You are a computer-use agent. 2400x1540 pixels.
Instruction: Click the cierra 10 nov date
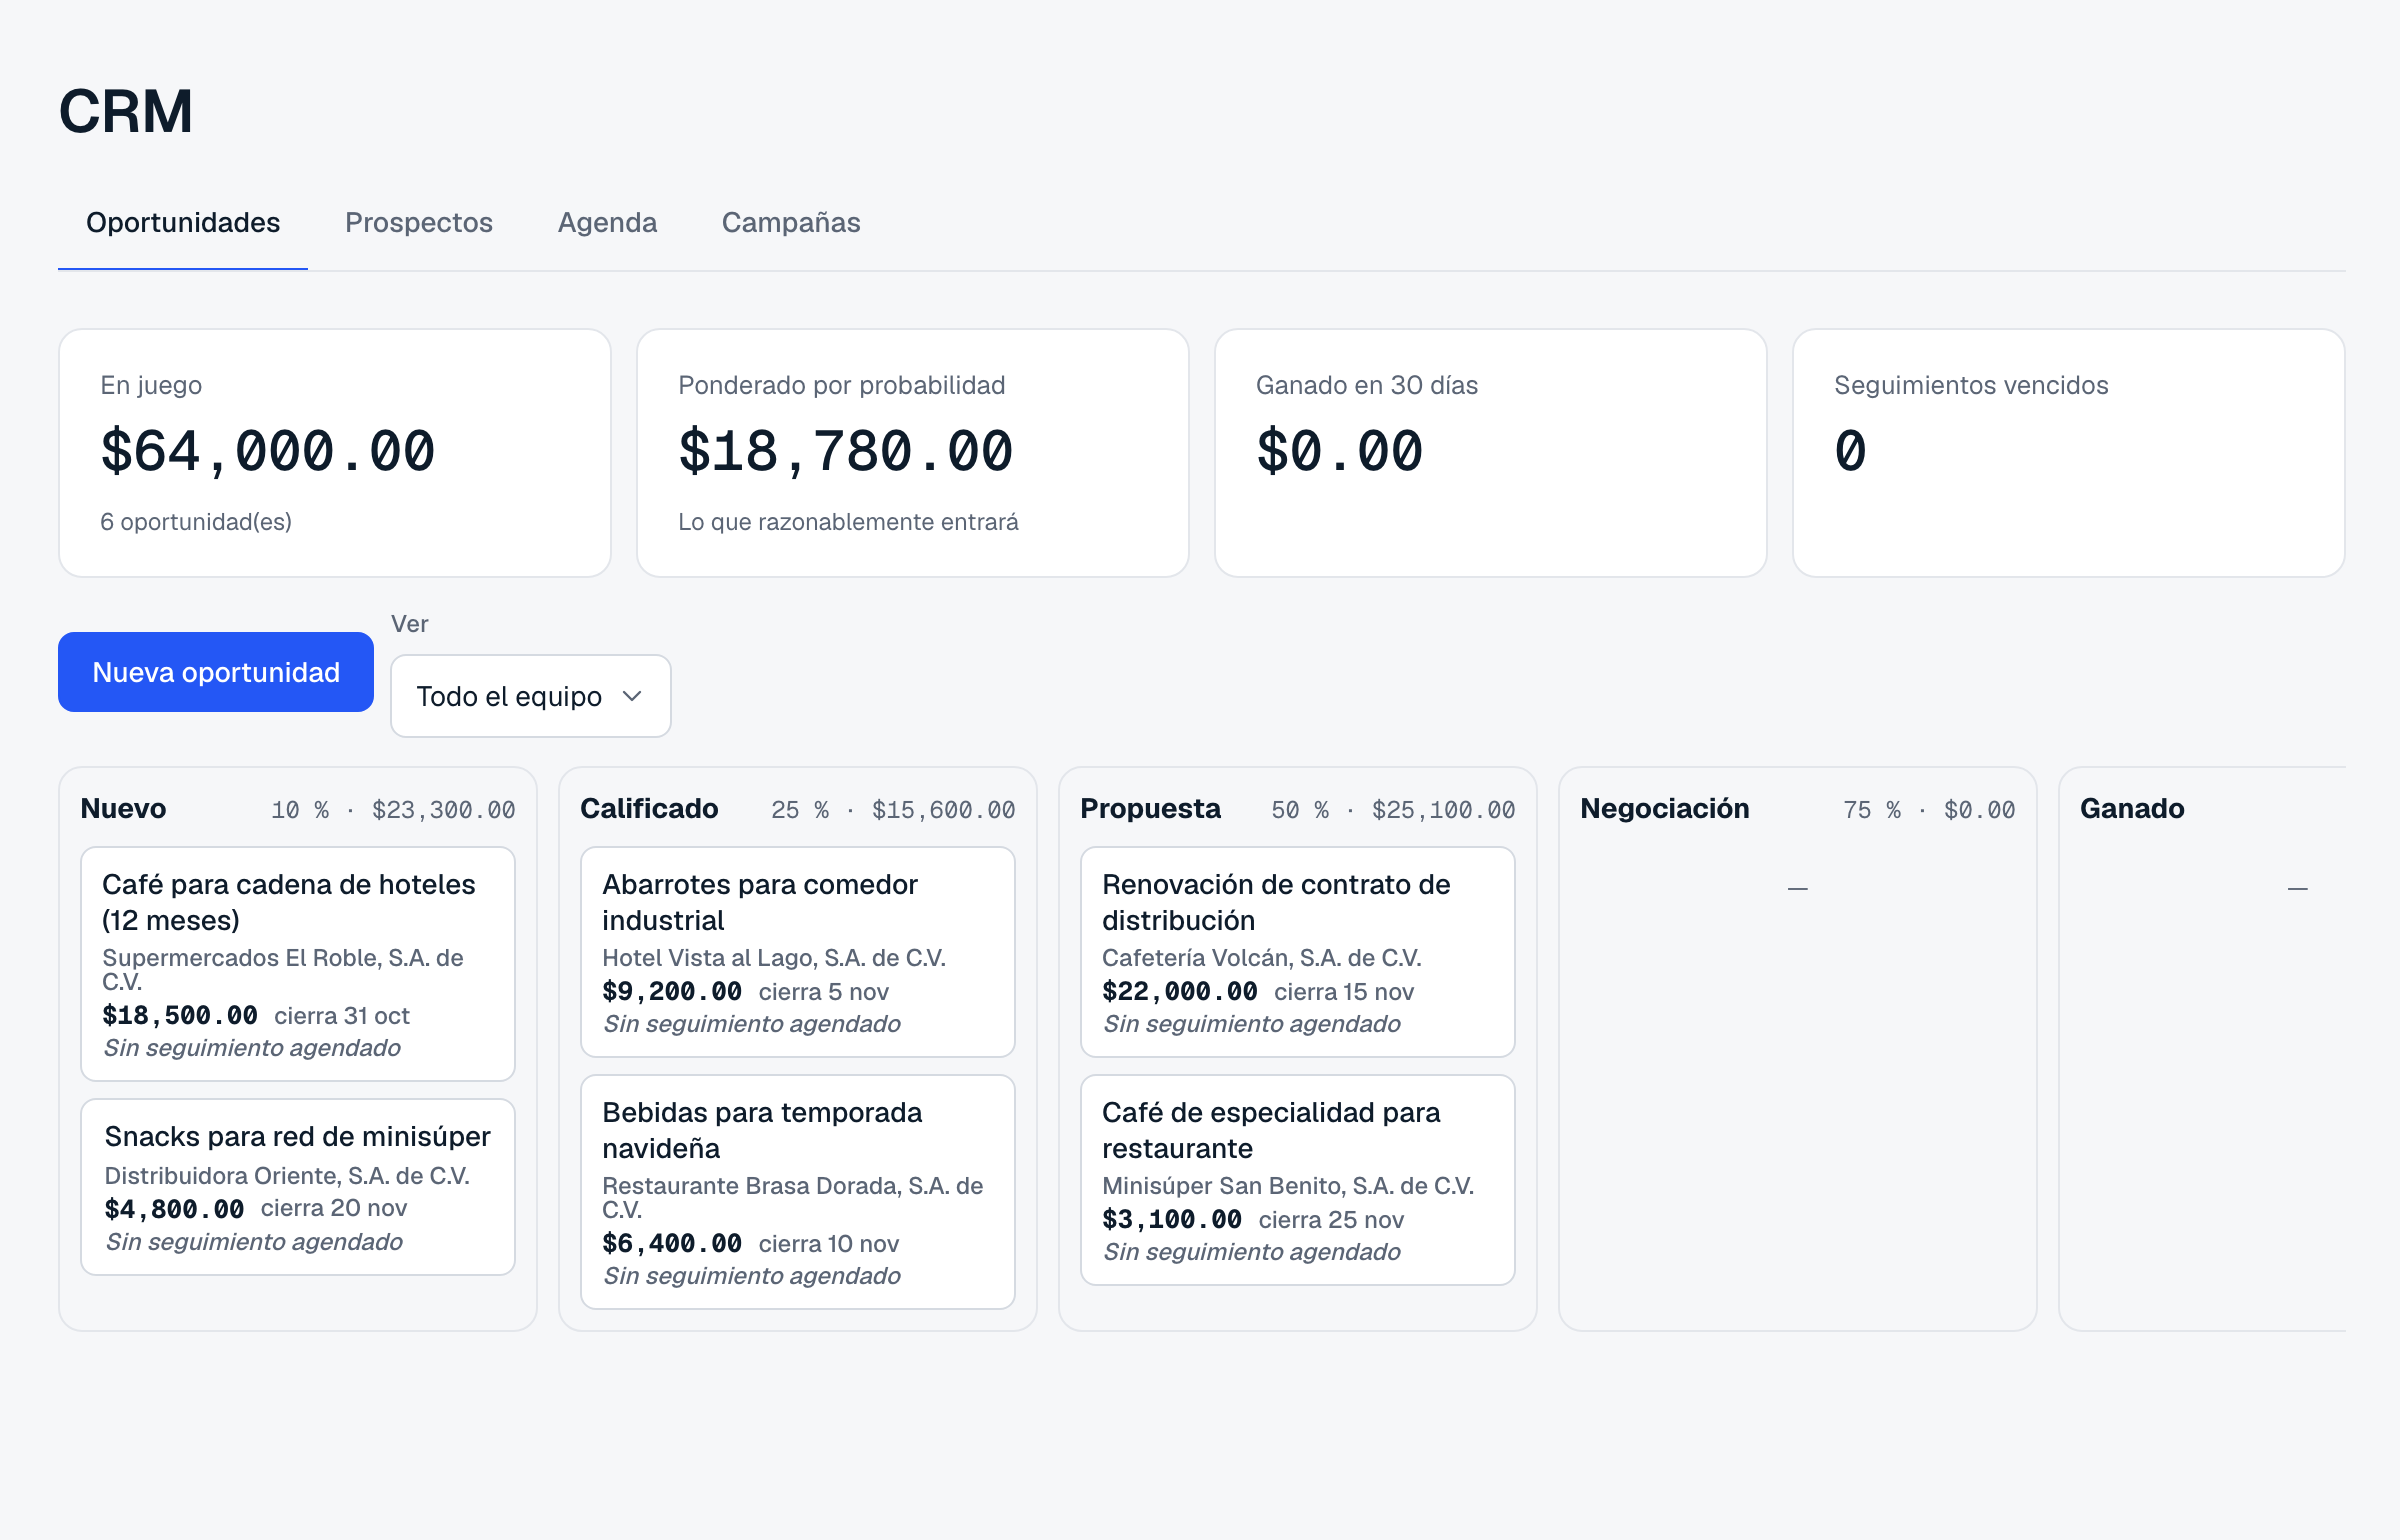(829, 1244)
